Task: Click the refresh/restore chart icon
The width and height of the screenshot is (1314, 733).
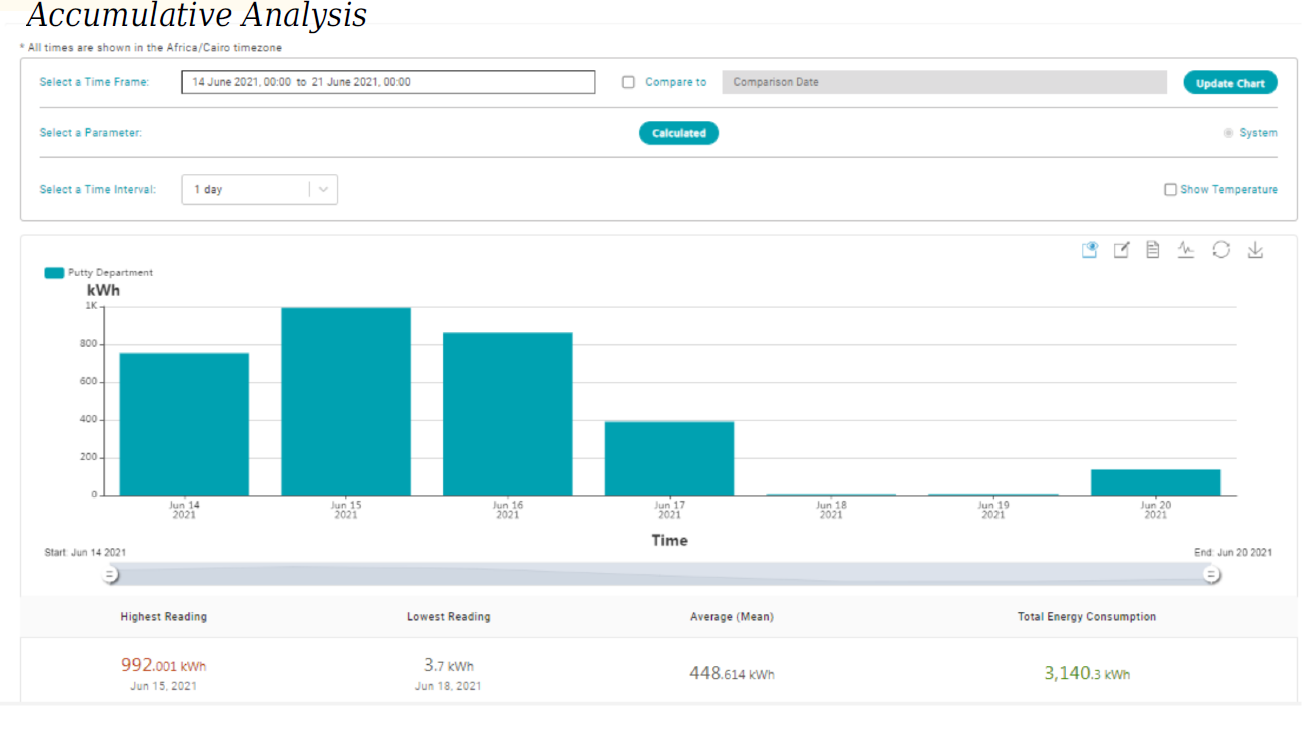Action: [x=1221, y=250]
